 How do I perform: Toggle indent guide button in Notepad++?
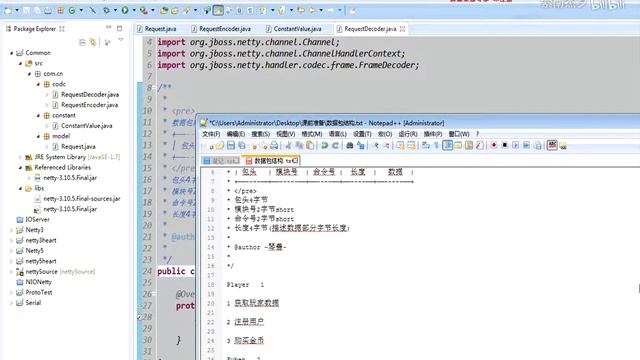[447, 145]
